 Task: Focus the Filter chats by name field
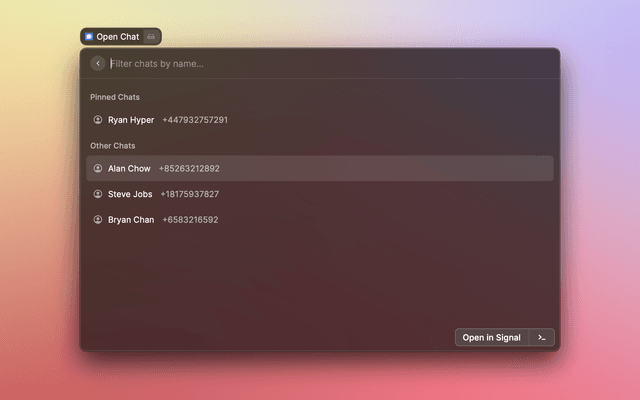coord(300,64)
